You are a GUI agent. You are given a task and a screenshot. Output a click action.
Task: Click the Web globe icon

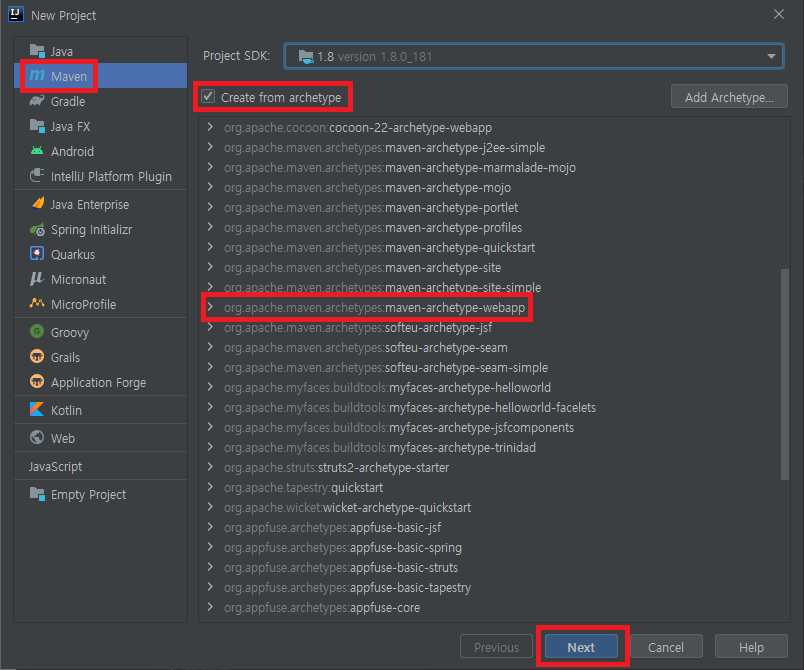pos(37,437)
